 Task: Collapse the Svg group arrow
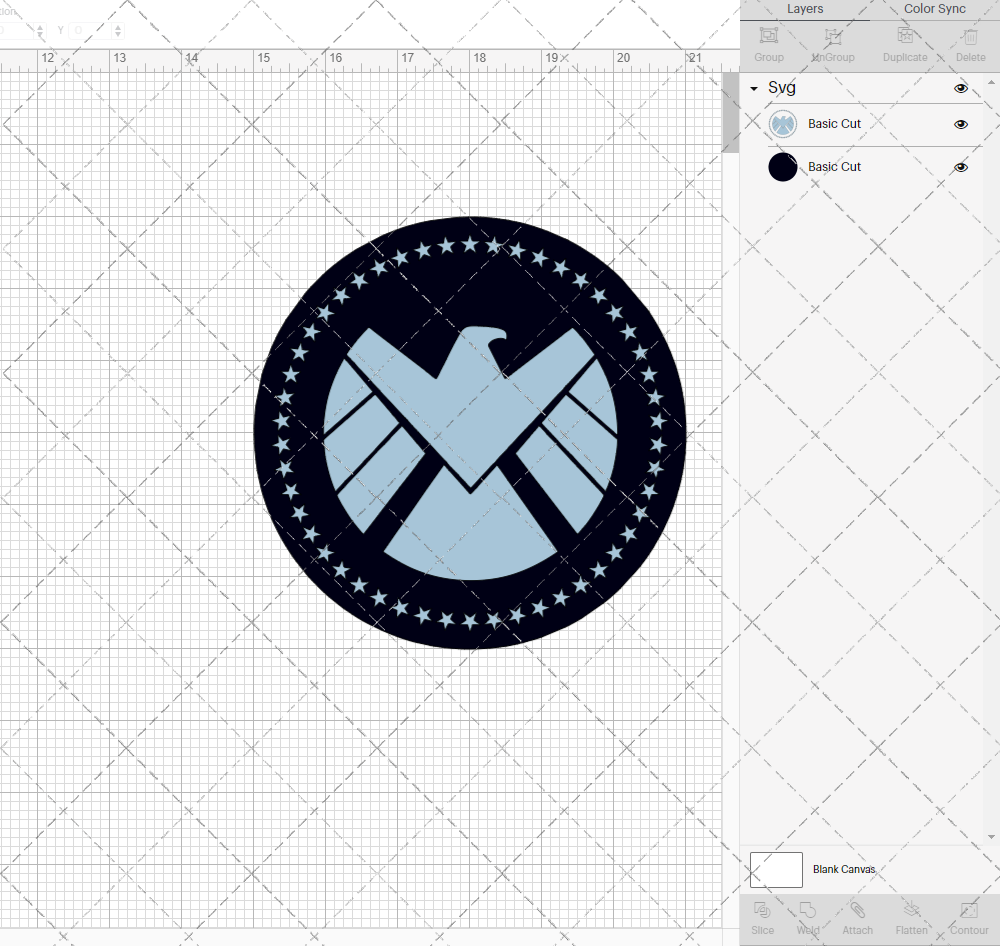754,89
